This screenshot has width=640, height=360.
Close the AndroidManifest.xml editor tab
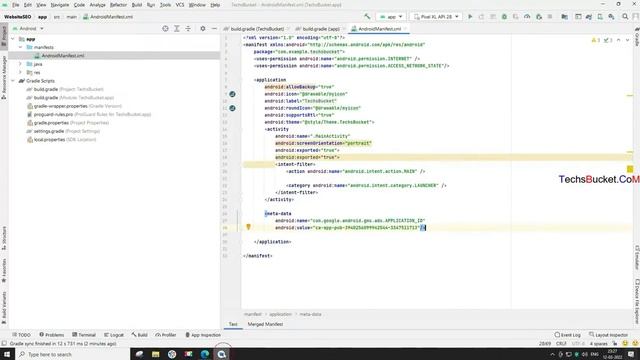[x=405, y=29]
